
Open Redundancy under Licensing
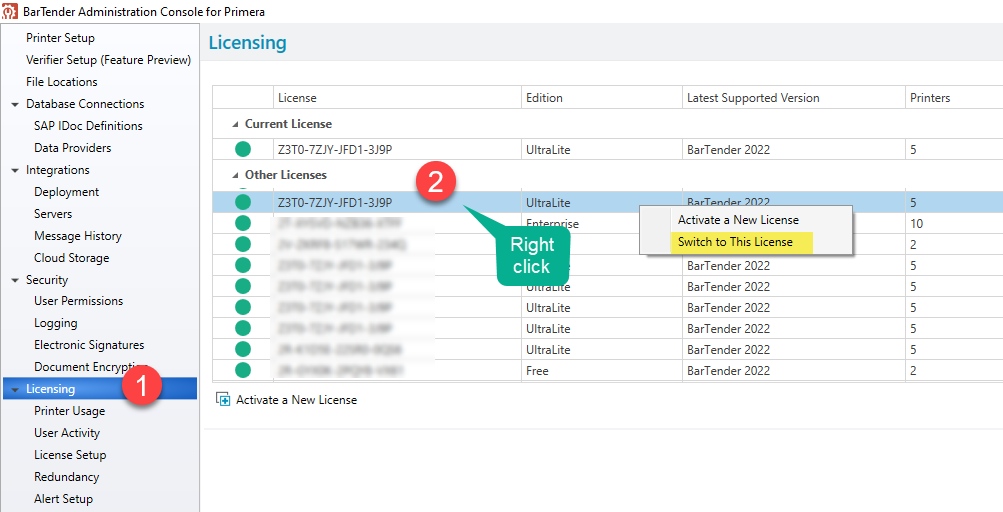[67, 477]
